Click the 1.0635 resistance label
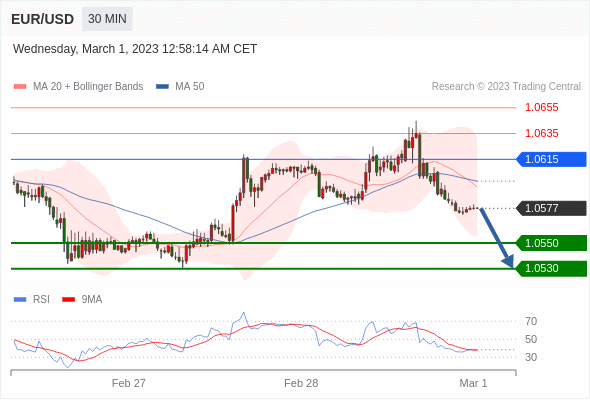590x400 pixels. coord(541,133)
